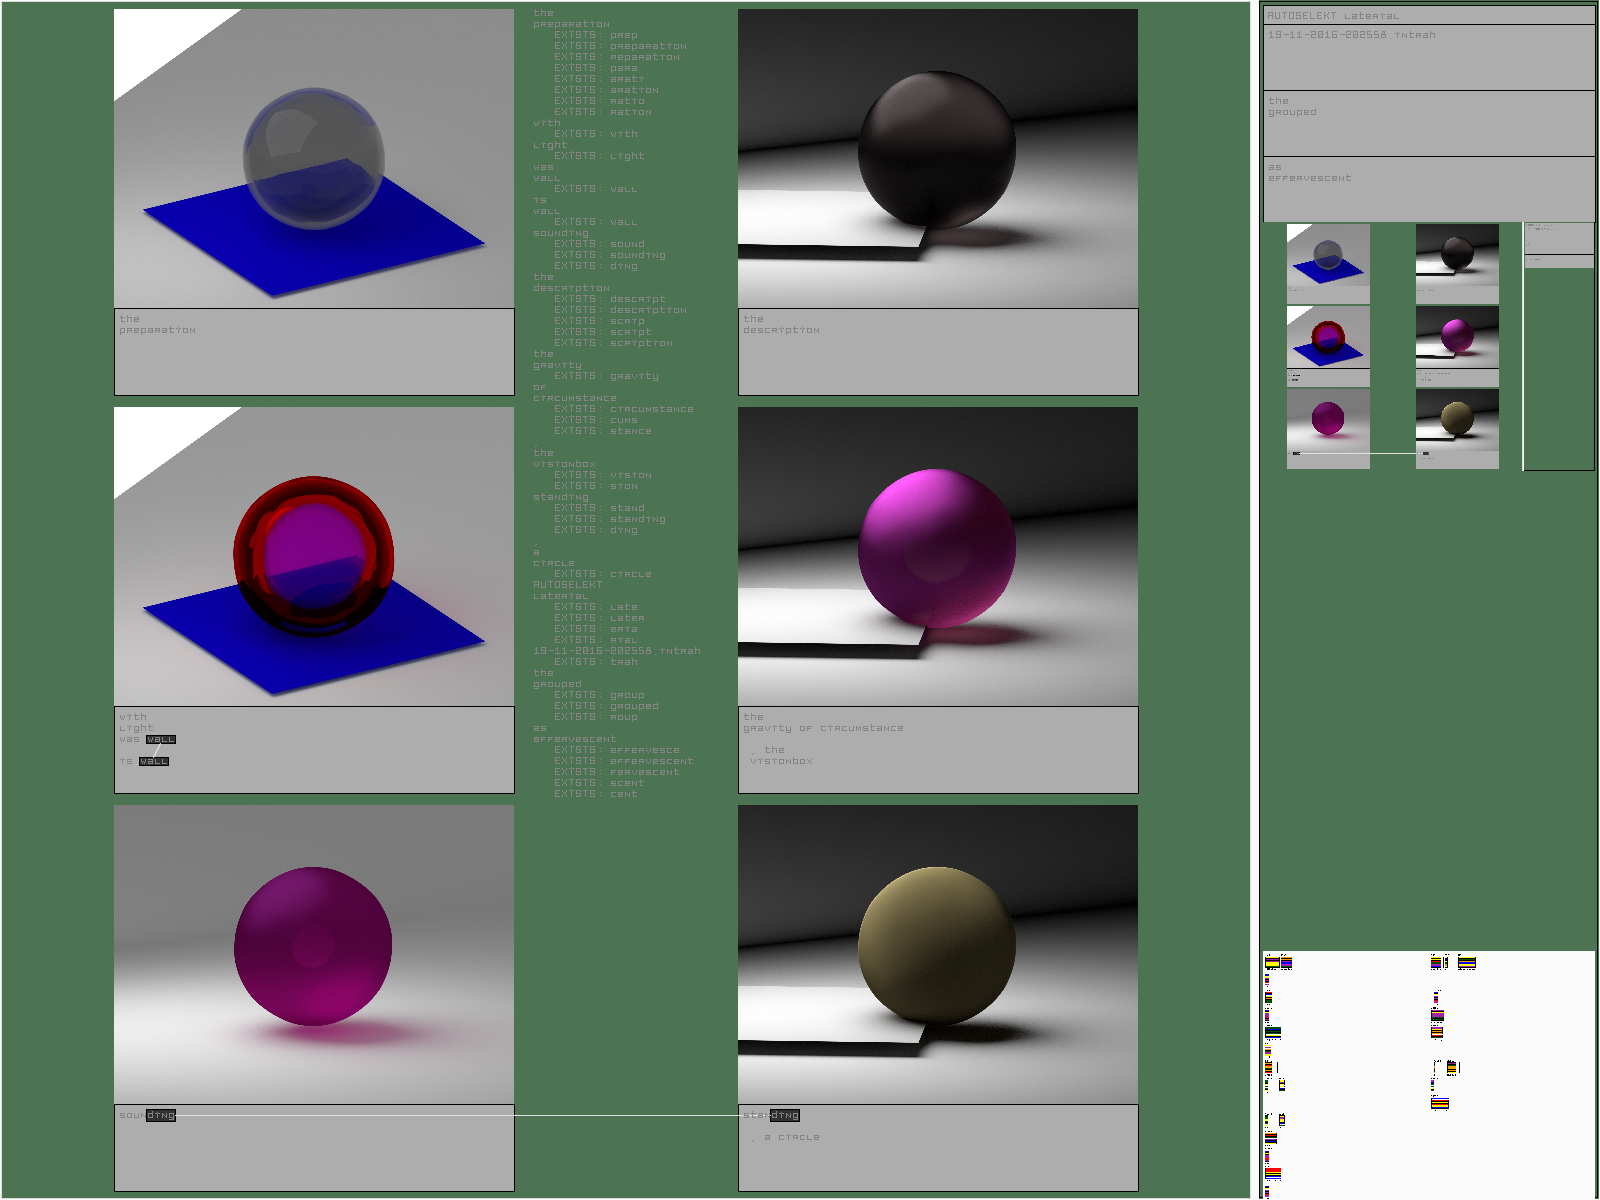The image size is (1600, 1200).
Task: Open the small dark sphere thumbnail in the right panel
Action: pos(1457,254)
